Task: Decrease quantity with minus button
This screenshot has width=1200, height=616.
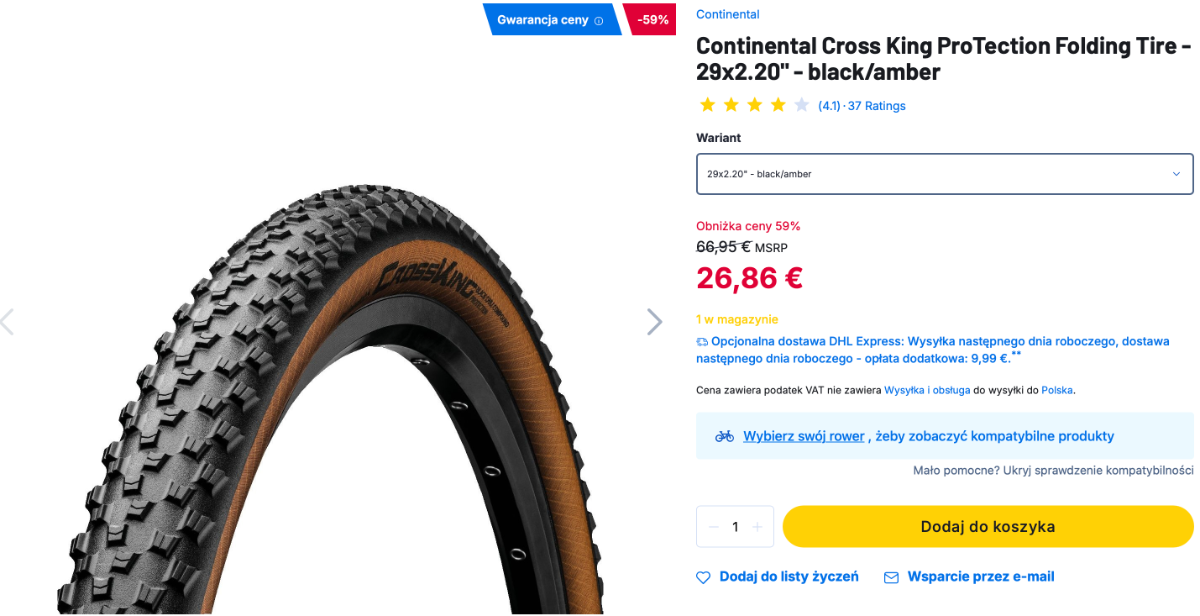Action: point(713,527)
